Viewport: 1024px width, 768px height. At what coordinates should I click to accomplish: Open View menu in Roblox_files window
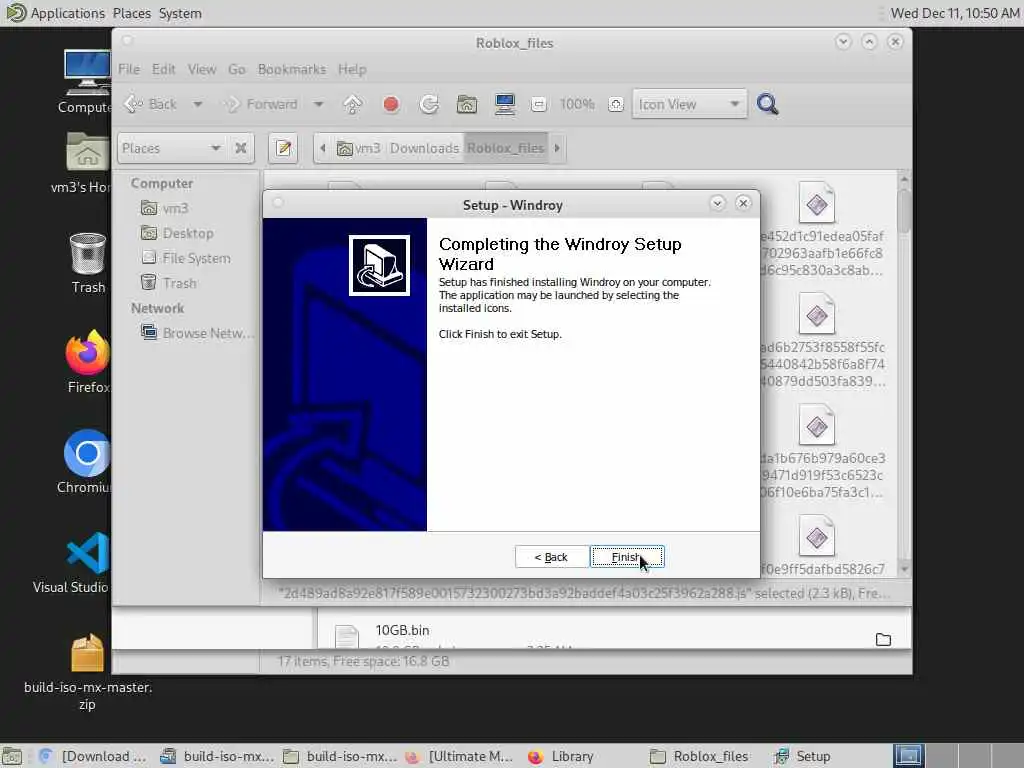[202, 69]
